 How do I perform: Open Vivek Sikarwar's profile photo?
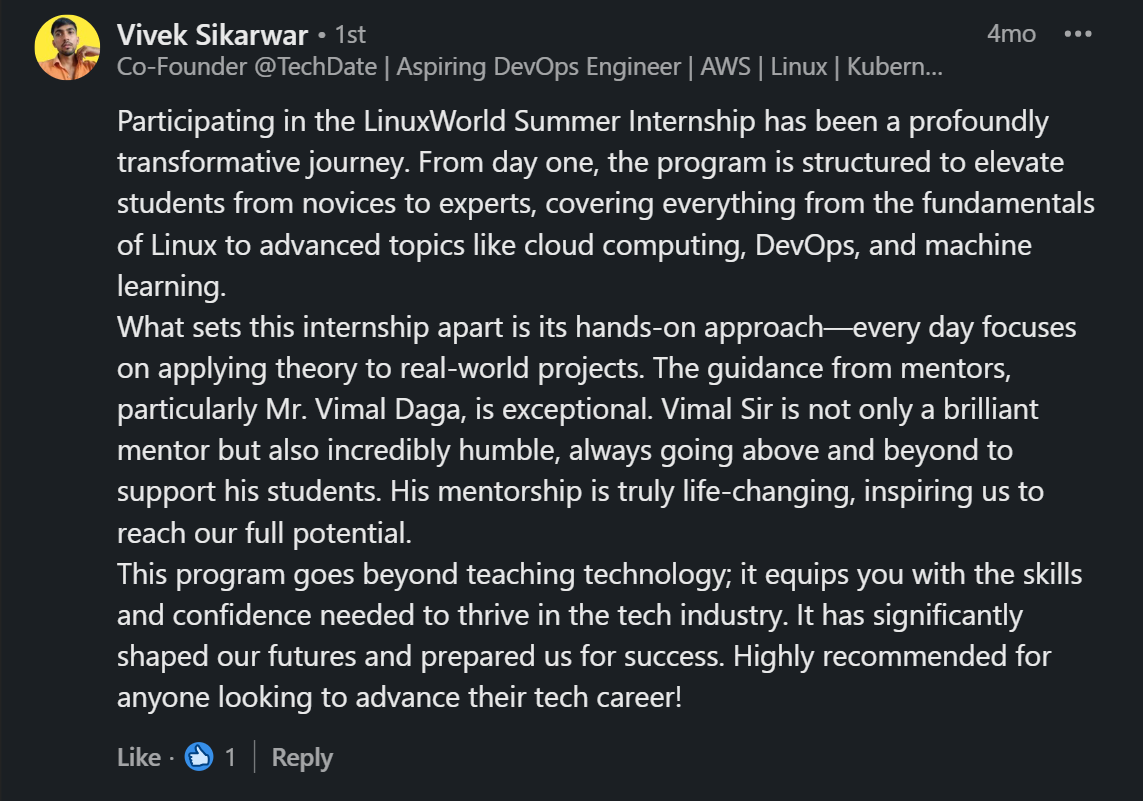coord(67,48)
